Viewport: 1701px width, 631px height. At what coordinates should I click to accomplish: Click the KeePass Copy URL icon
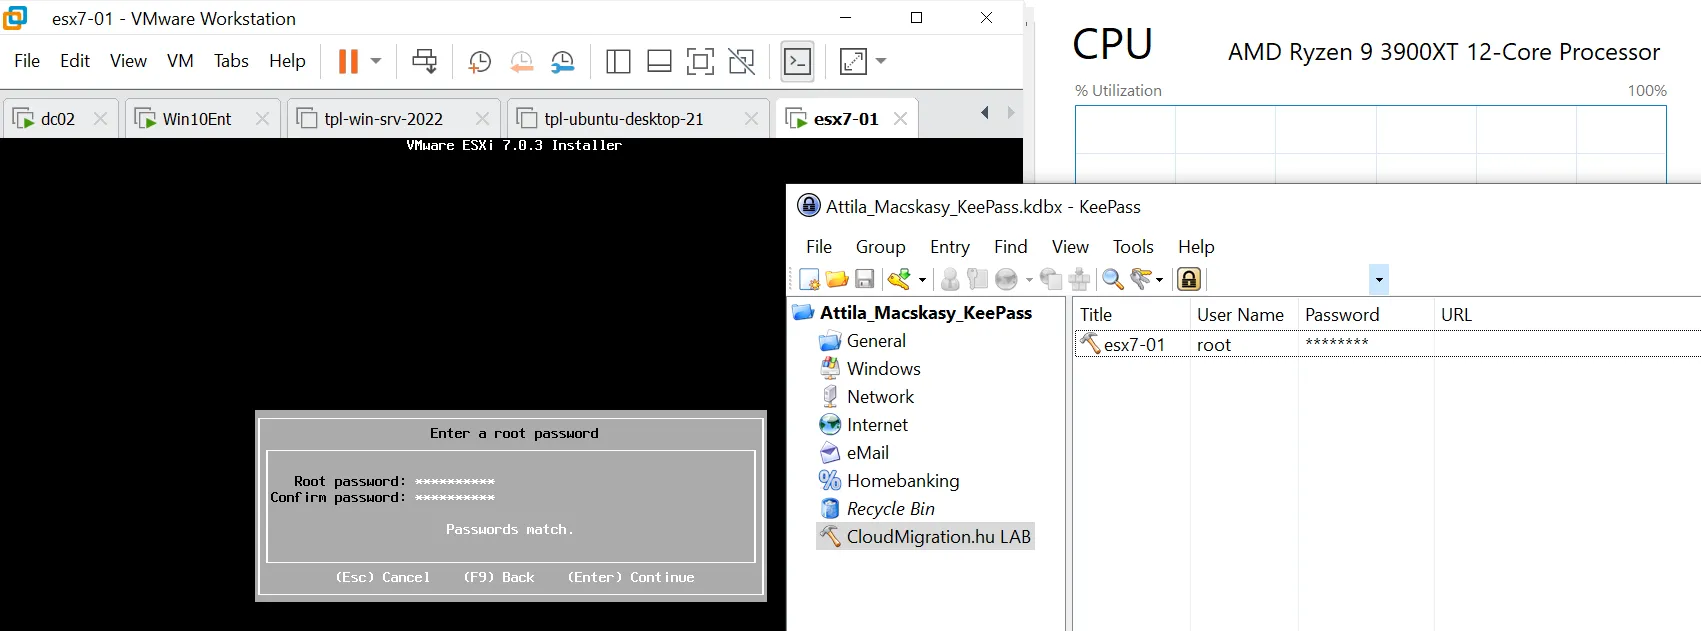coord(1051,279)
